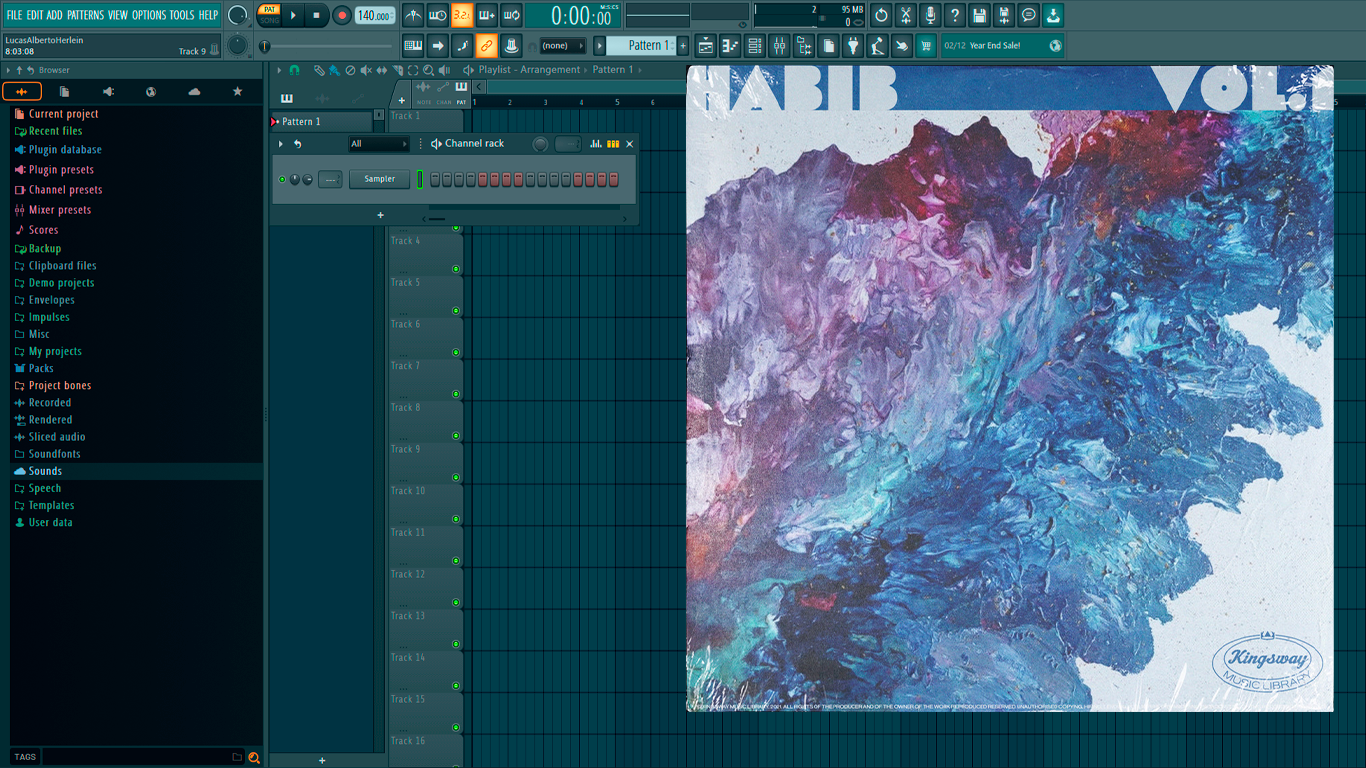This screenshot has height=768, width=1366.
Task: Toggle the first step of the Sampler sequencer
Action: (x=435, y=179)
